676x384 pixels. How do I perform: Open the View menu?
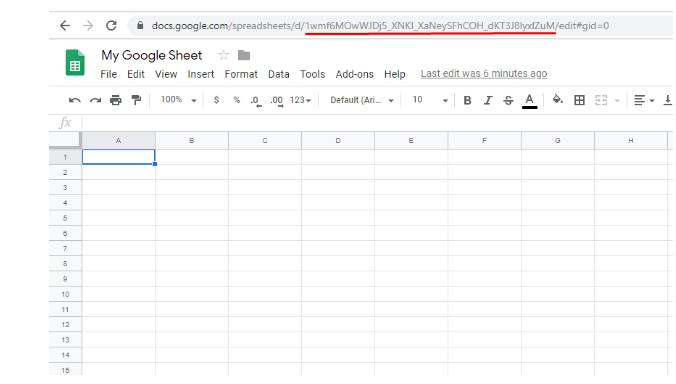click(x=166, y=75)
